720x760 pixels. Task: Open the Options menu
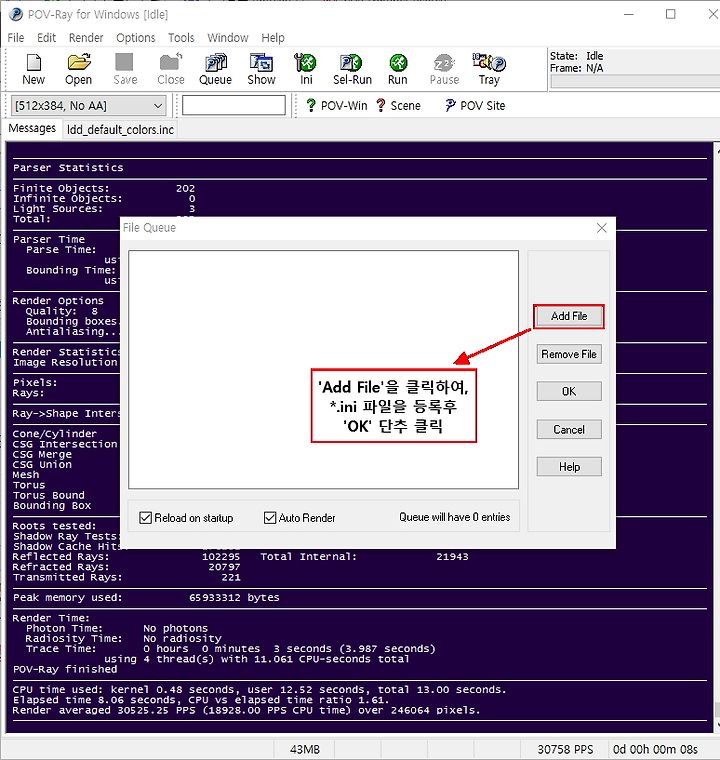pyautogui.click(x=136, y=38)
